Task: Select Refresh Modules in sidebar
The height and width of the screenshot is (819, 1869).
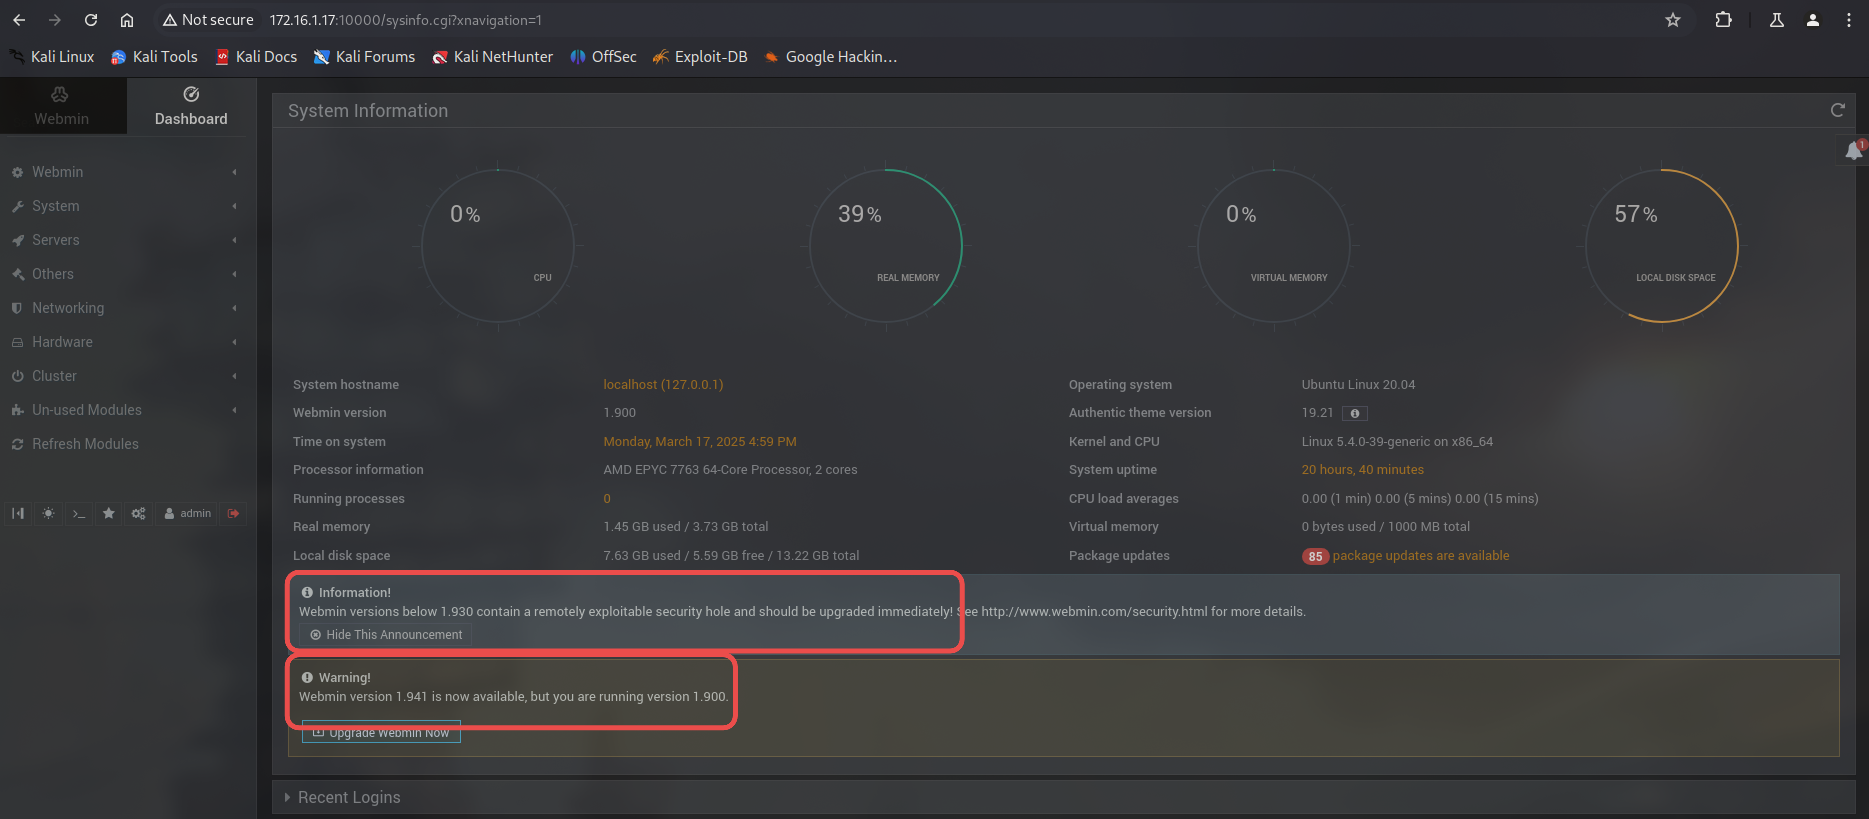Action: 85,444
